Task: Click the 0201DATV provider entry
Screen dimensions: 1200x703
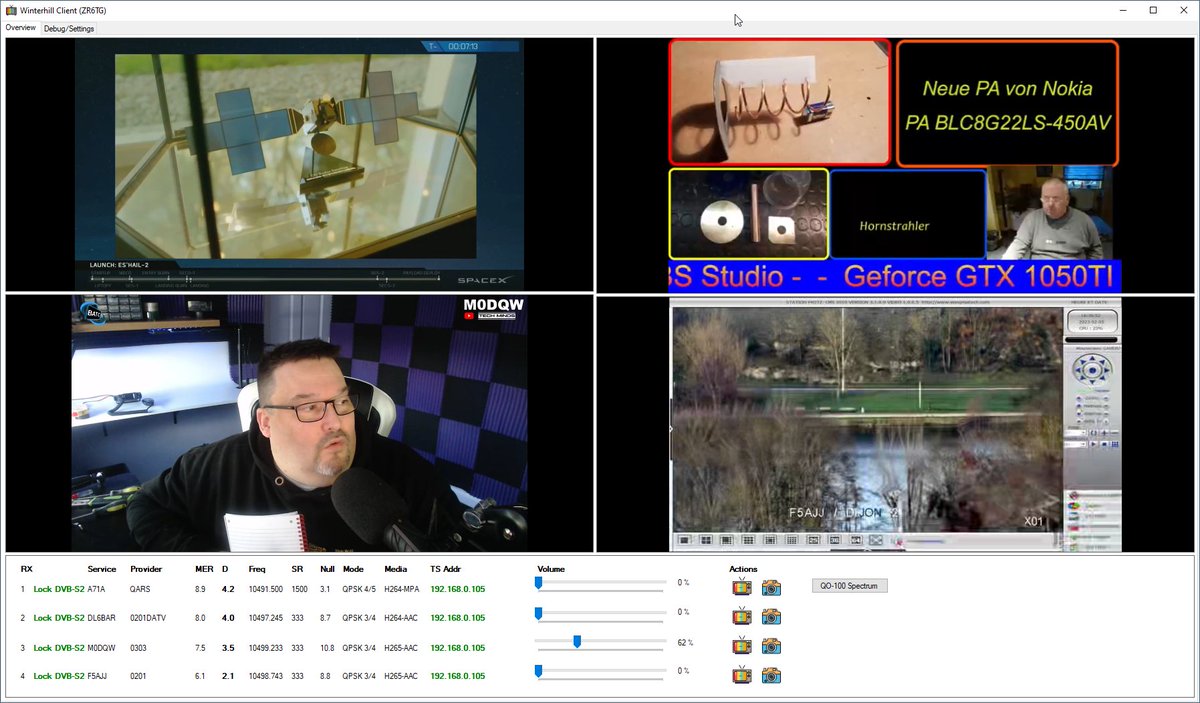Action: (148, 618)
